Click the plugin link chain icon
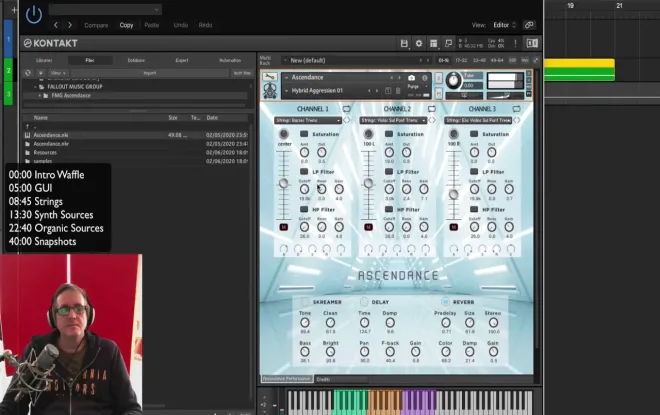Image resolution: width=660 pixels, height=415 pixels. tap(529, 25)
